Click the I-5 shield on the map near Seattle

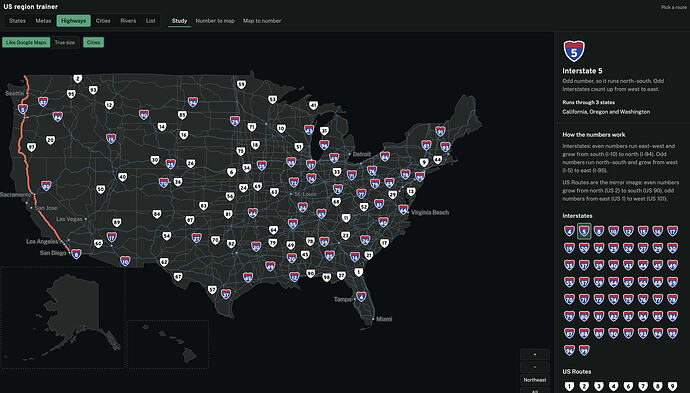click(23, 109)
